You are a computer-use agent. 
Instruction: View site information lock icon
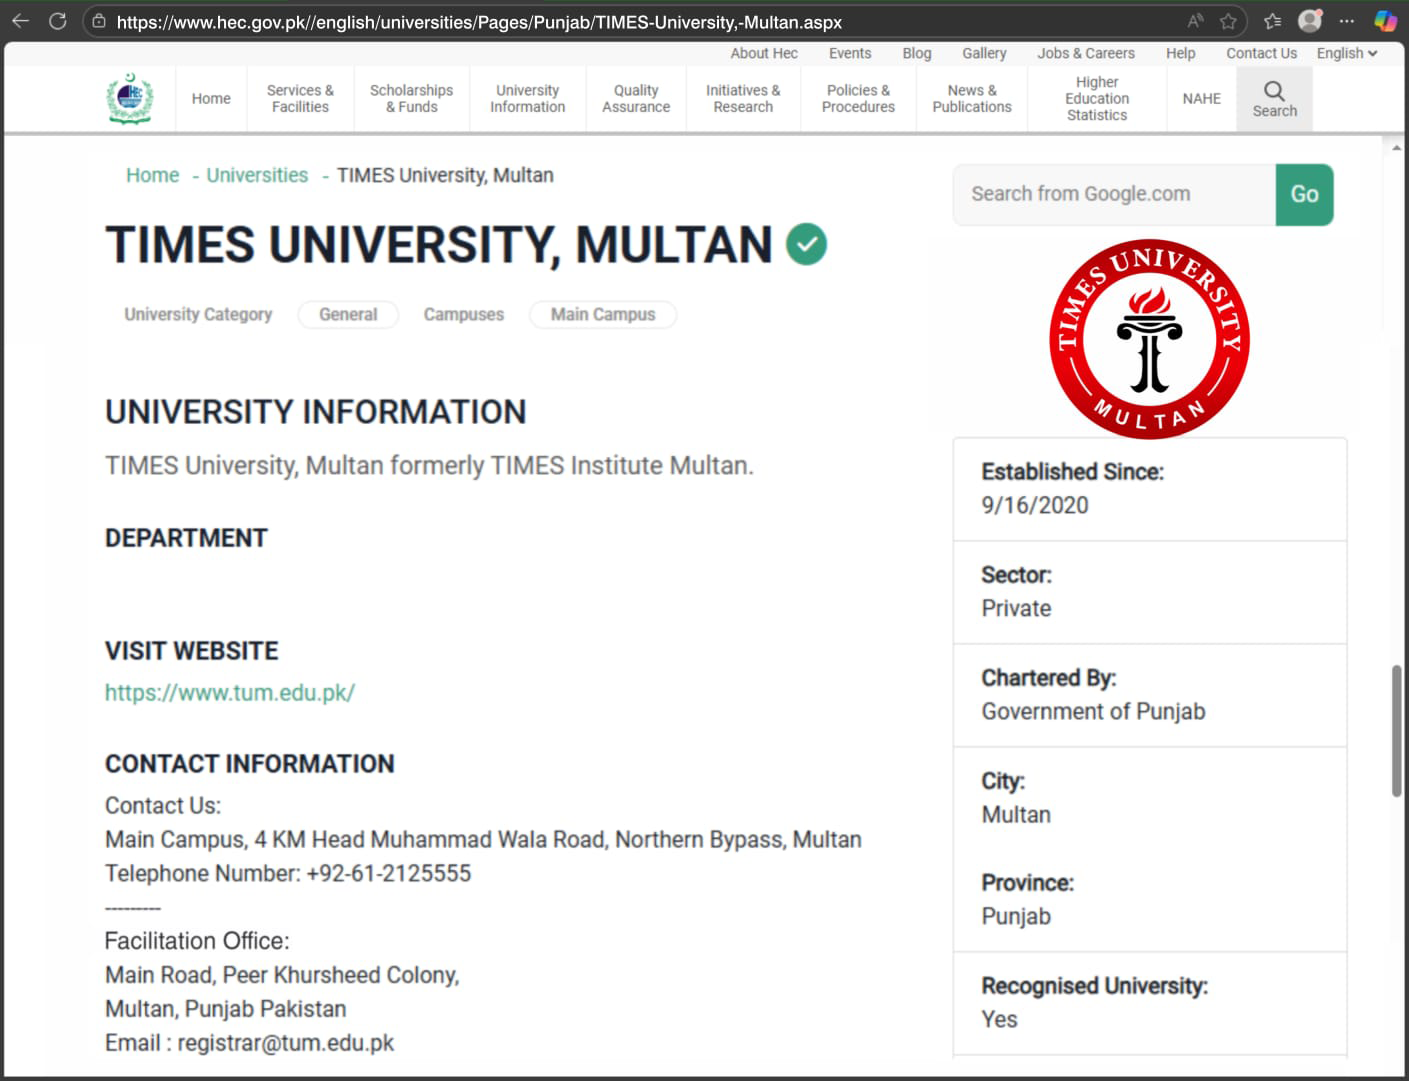[99, 21]
